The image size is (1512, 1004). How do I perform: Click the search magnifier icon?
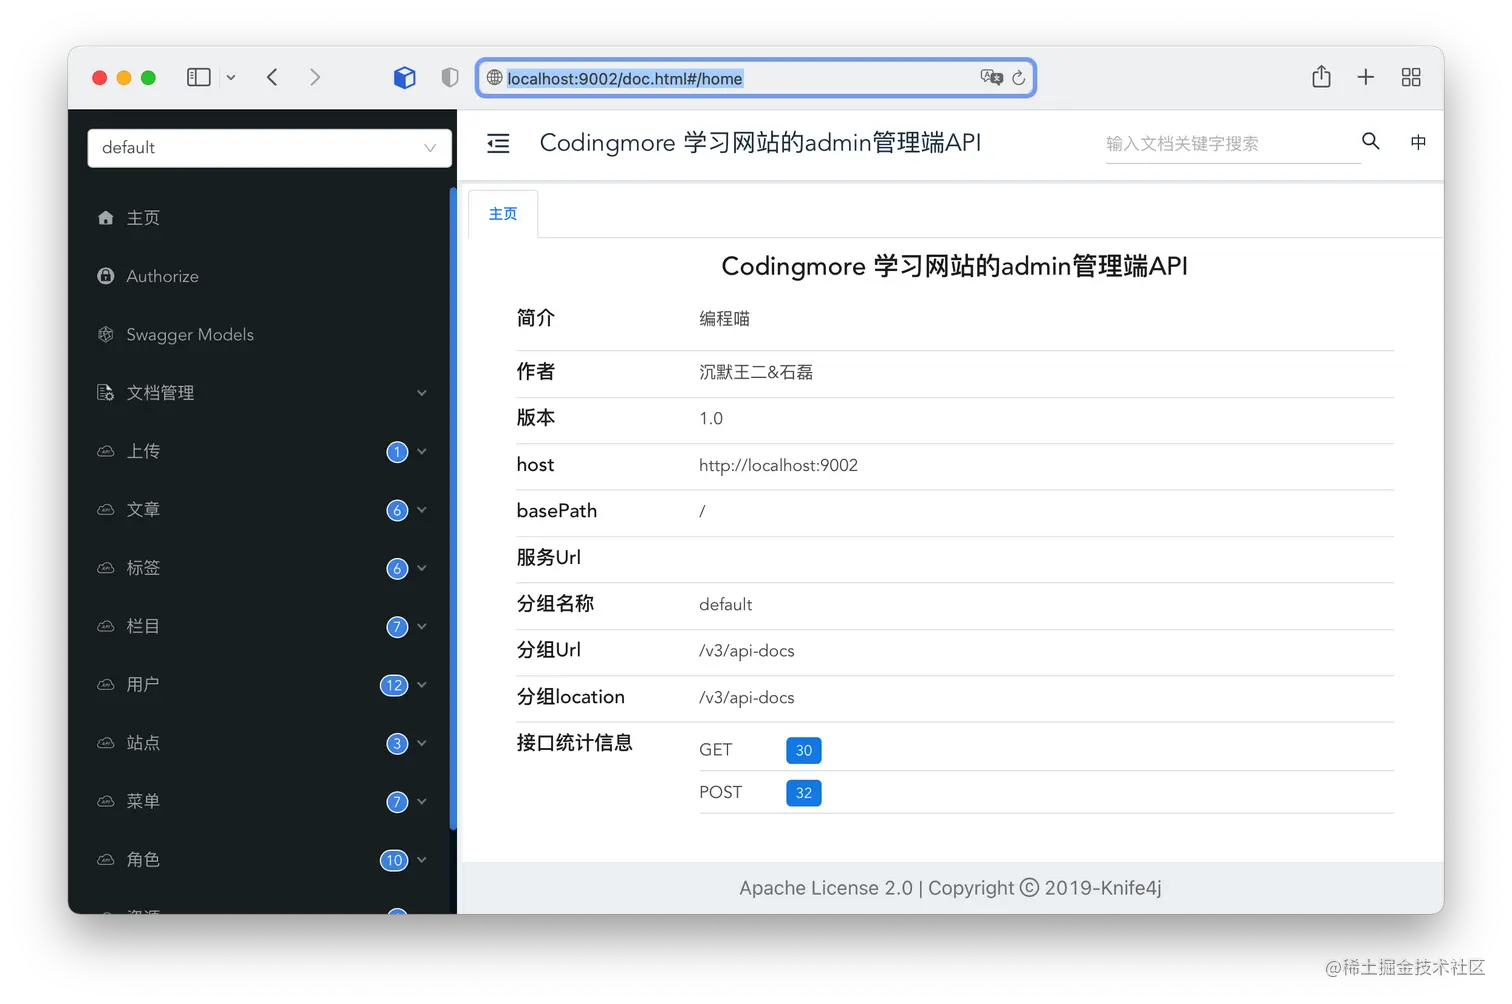coord(1370,142)
